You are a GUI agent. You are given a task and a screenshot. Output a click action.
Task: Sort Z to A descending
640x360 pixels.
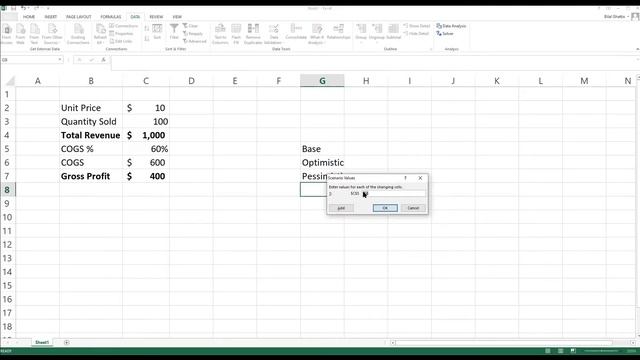click(147, 38)
